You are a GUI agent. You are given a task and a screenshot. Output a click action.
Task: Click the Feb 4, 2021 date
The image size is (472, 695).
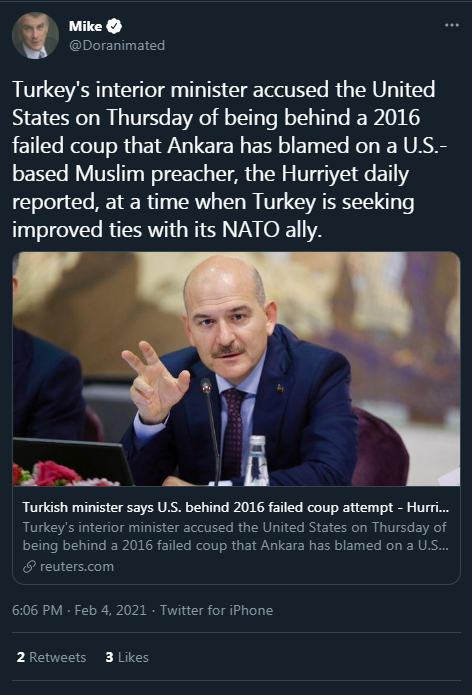point(110,610)
